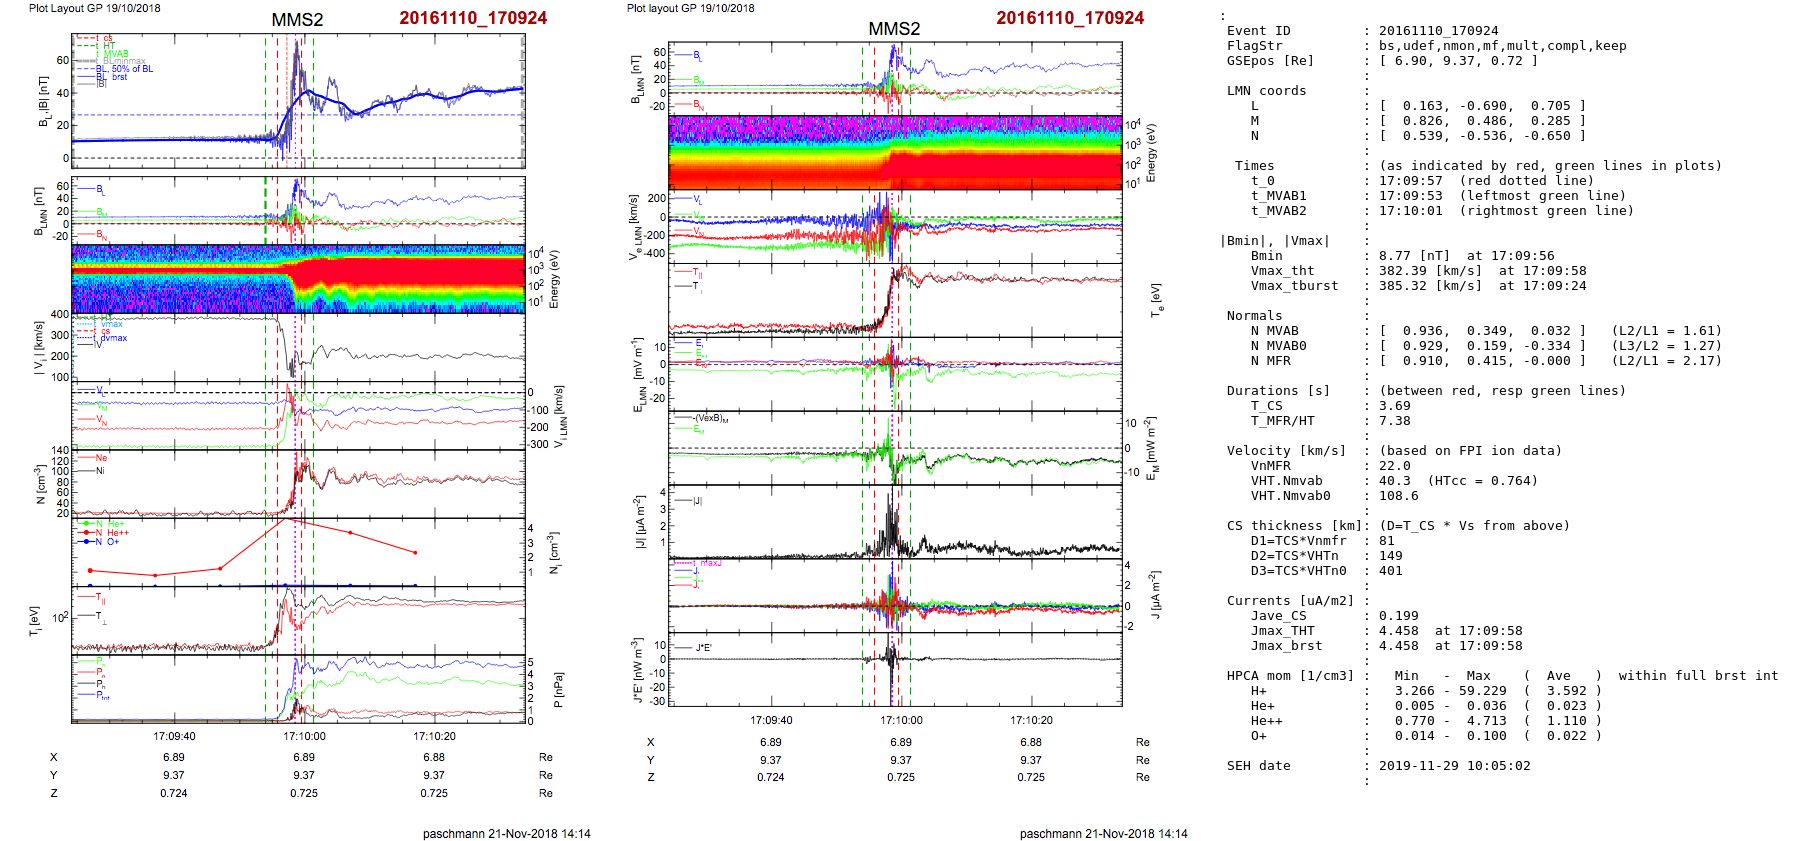Click the 17:09:40 time tick under the right plot
Screen dimensions: 1804x841
[771, 720]
